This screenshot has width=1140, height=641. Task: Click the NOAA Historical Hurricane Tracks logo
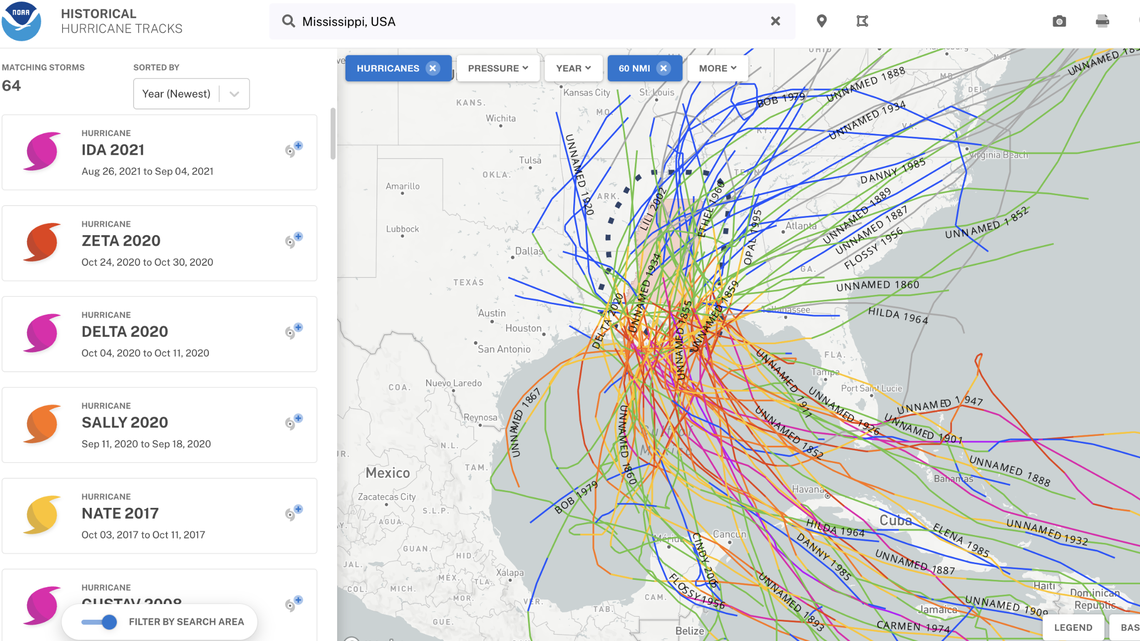point(22,19)
